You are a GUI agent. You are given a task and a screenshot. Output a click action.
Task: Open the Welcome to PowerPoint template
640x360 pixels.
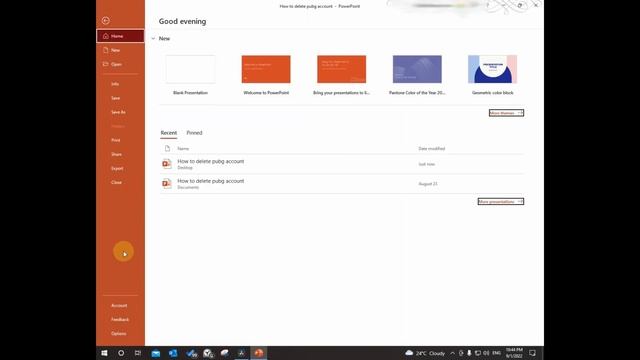266,69
